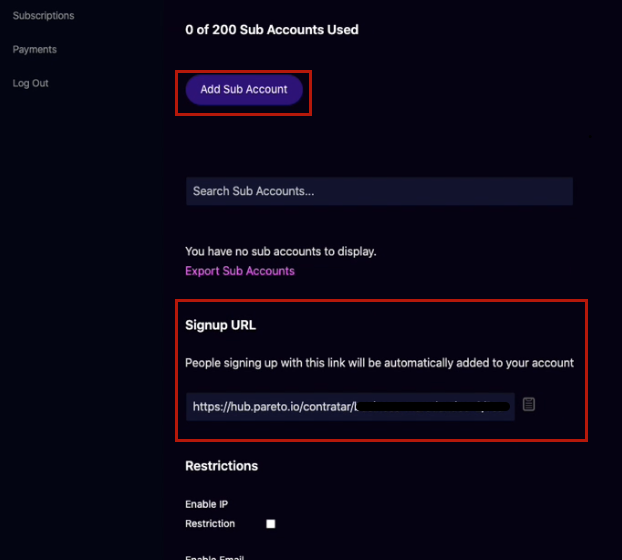The image size is (622, 560).
Task: Tick the Enable IP Restriction checkbox
Action: click(271, 524)
